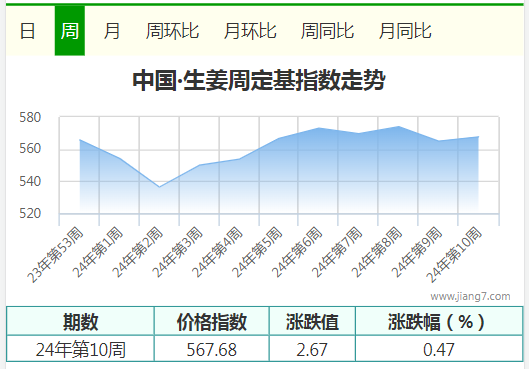Screen dimensions: 529x369
Task: Click x-axis label 24年第1周
Action: (x=97, y=252)
